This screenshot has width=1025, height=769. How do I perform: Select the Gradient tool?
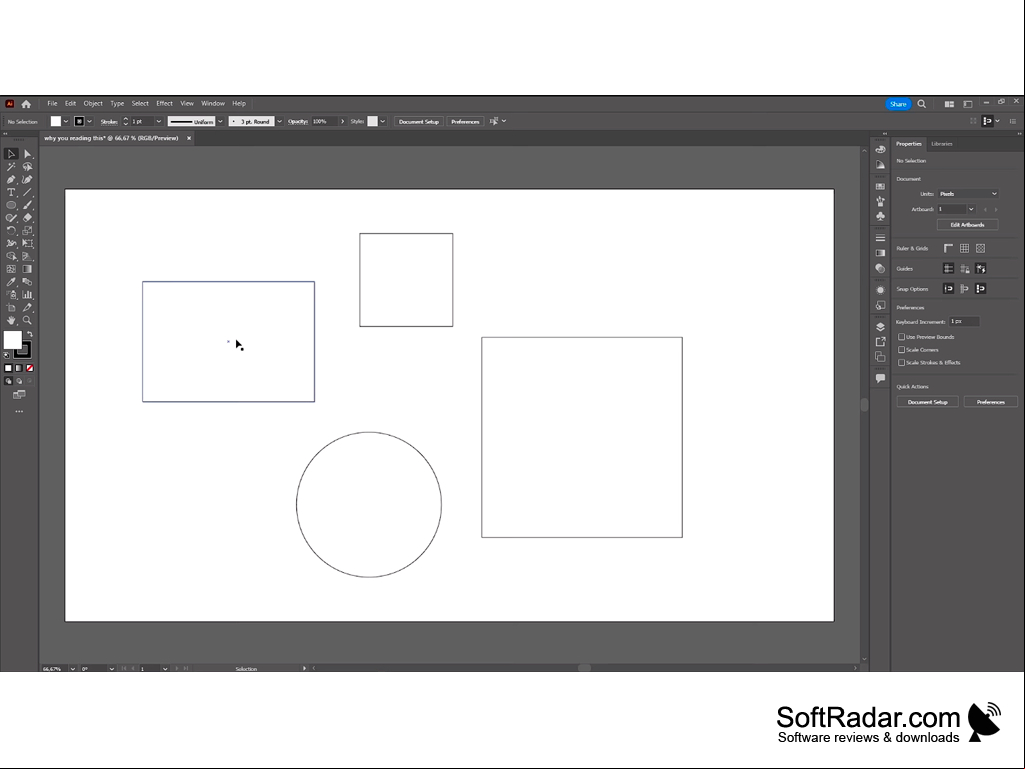pos(27,269)
